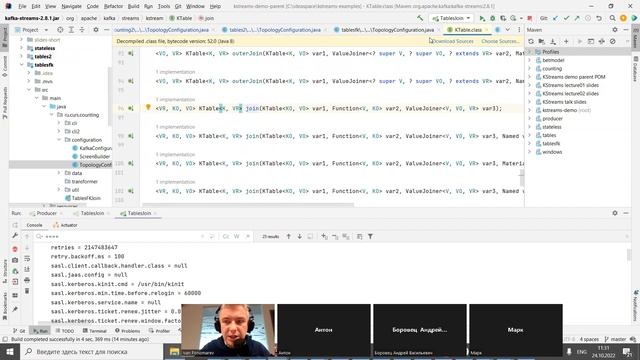Go to previous search occurrence arrow
The width and height of the screenshot is (640, 360).
click(289, 236)
